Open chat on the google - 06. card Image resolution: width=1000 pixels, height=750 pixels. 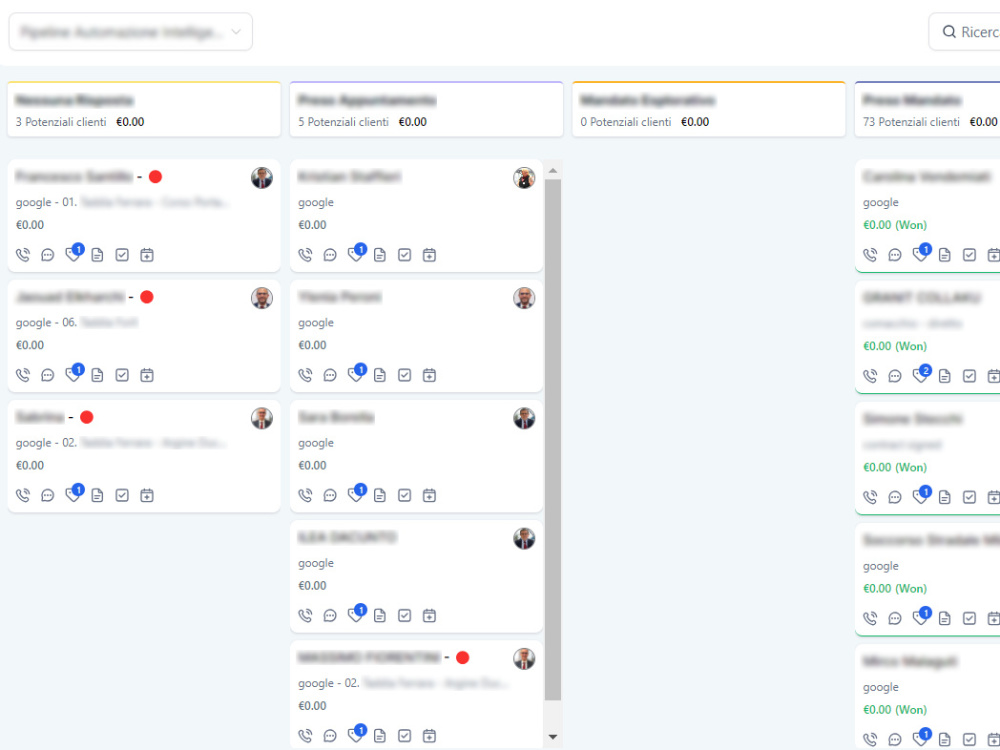[x=48, y=375]
